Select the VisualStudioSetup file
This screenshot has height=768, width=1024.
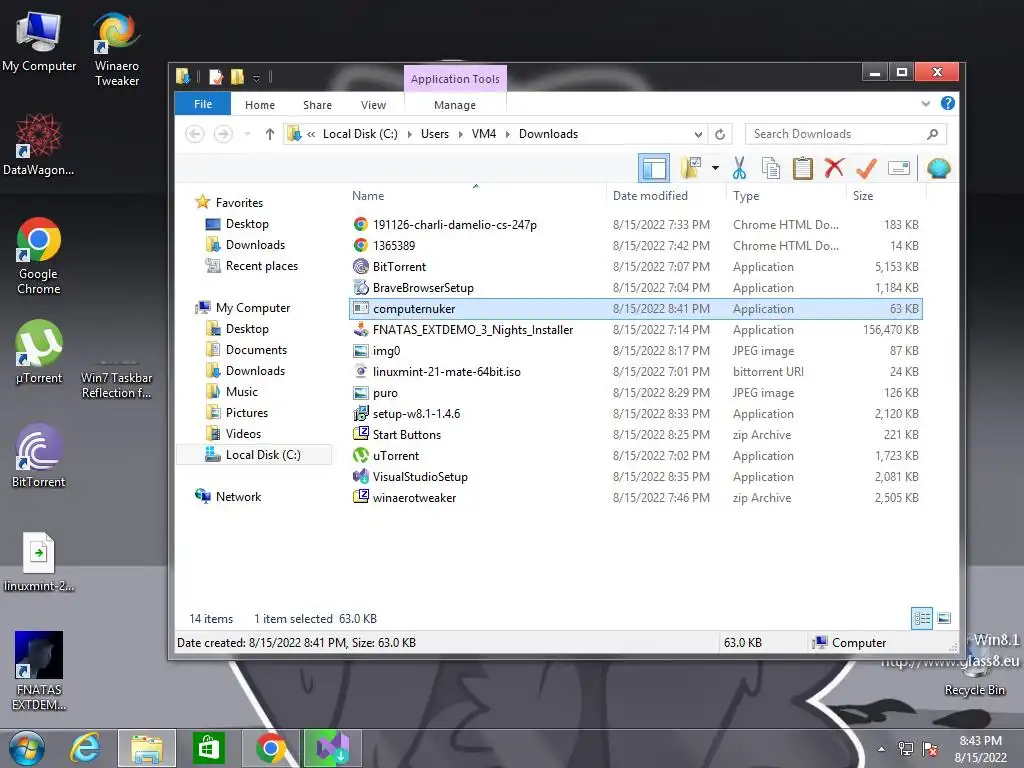(636, 477)
